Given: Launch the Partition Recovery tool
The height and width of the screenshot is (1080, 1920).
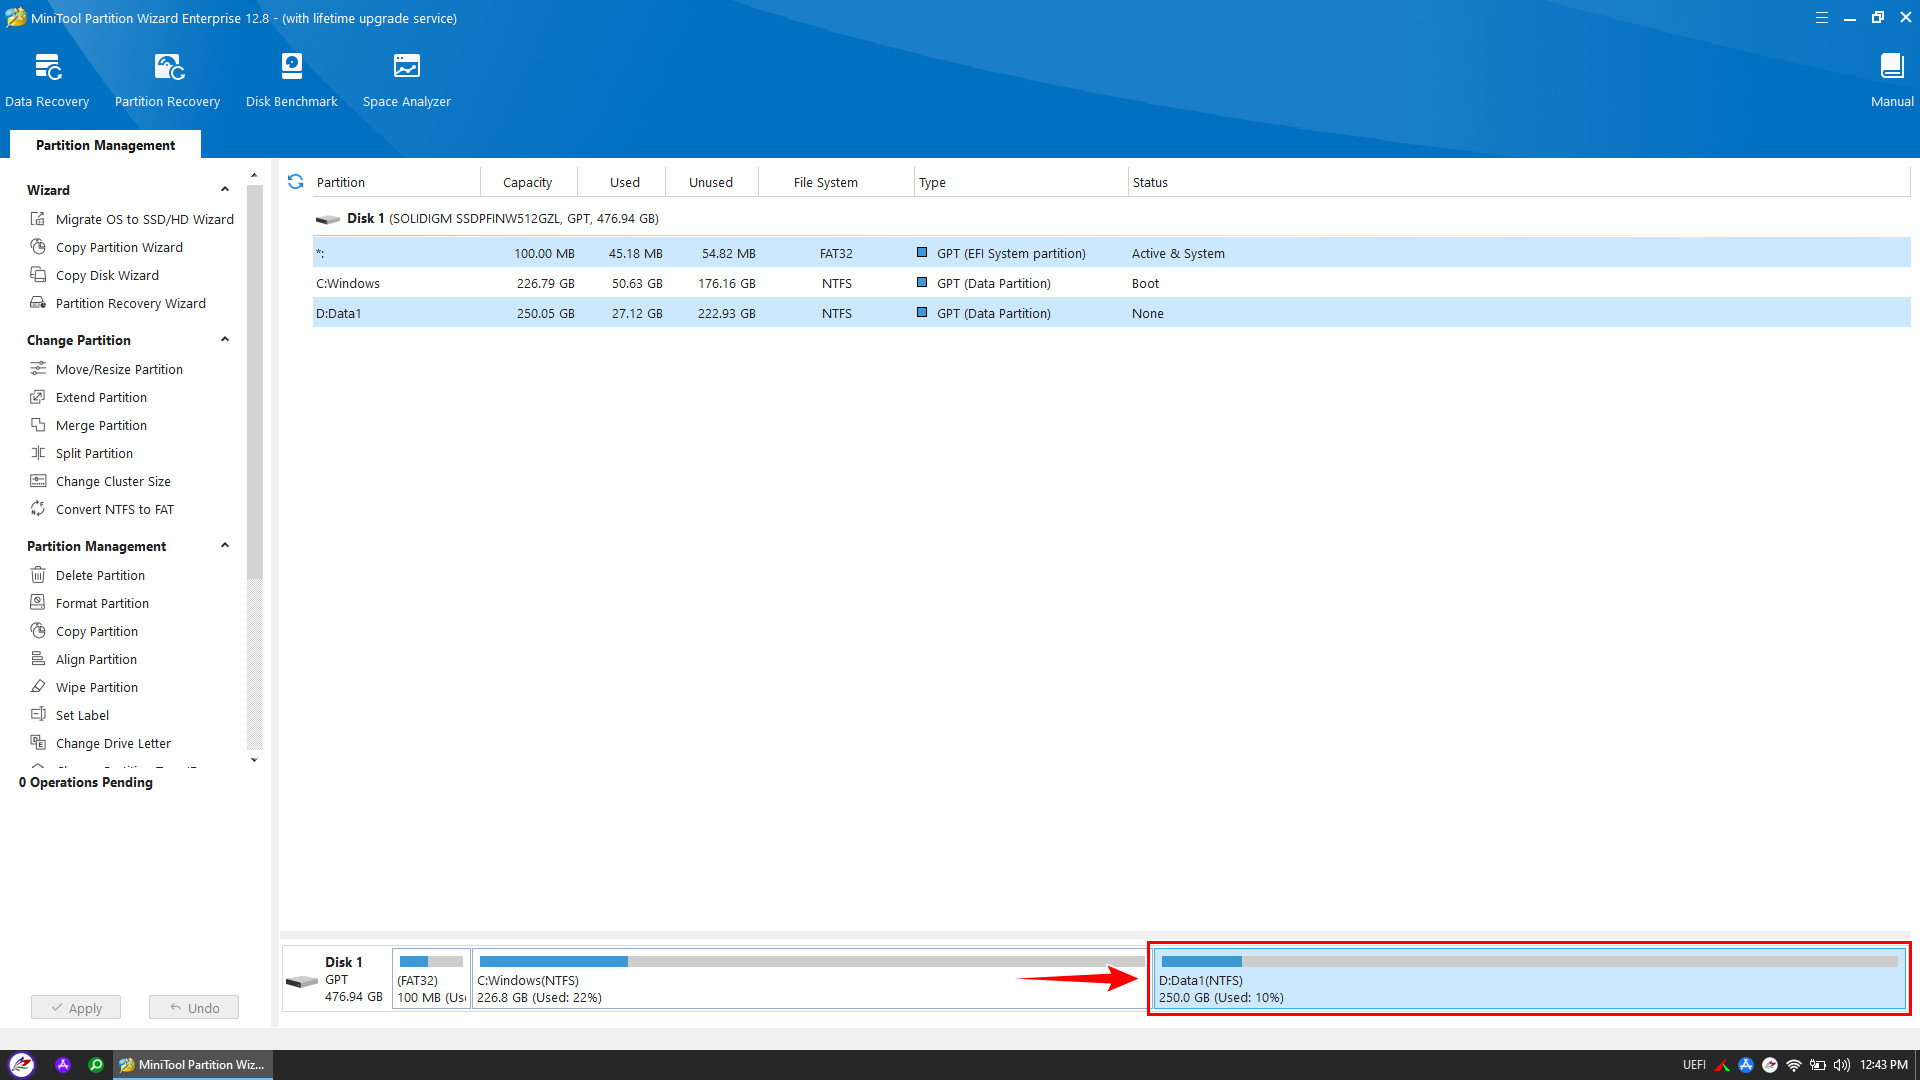Looking at the screenshot, I should click(x=166, y=78).
